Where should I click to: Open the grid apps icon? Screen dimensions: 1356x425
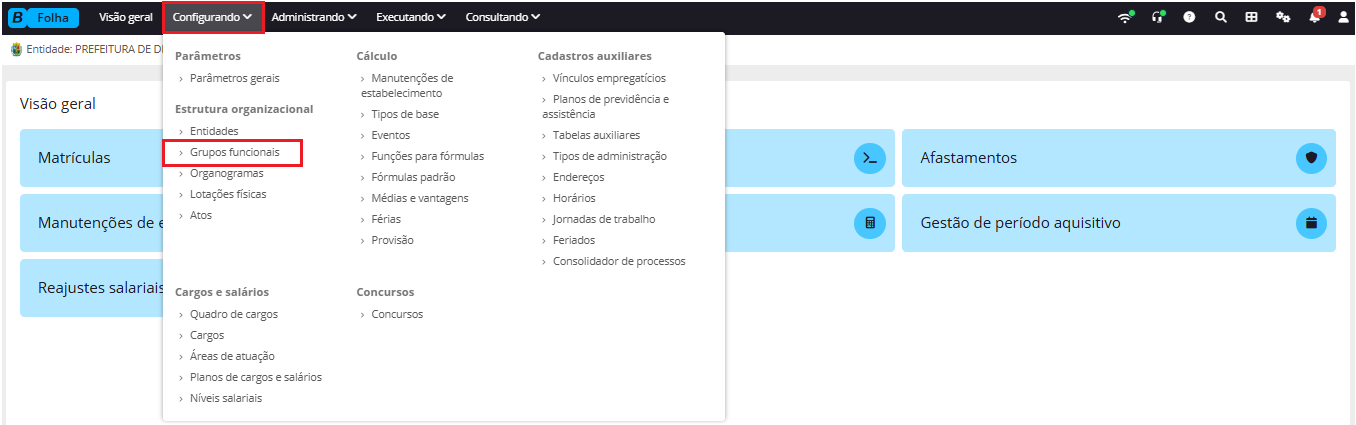pyautogui.click(x=1251, y=17)
